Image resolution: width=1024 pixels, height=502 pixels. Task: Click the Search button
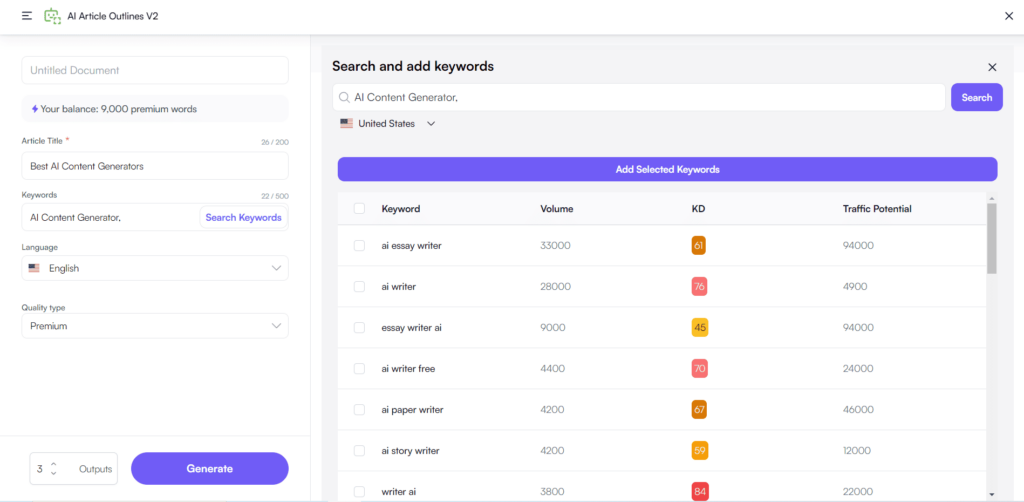click(976, 97)
